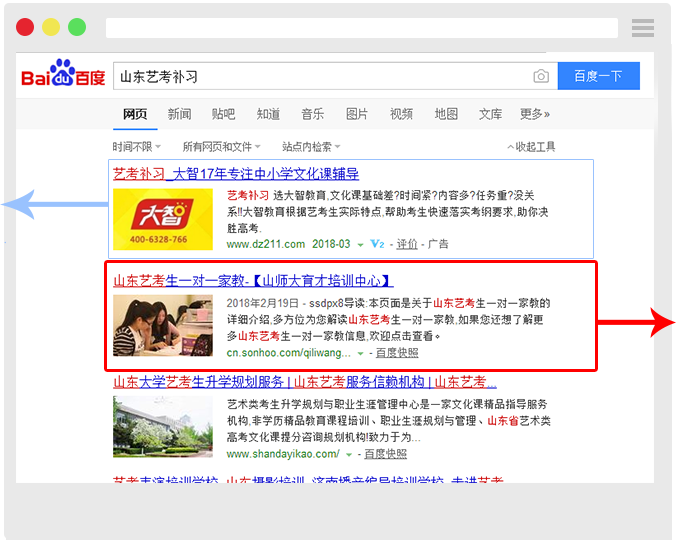Open the 时间不限 filter dropdown
The height and width of the screenshot is (540, 676).
(136, 147)
